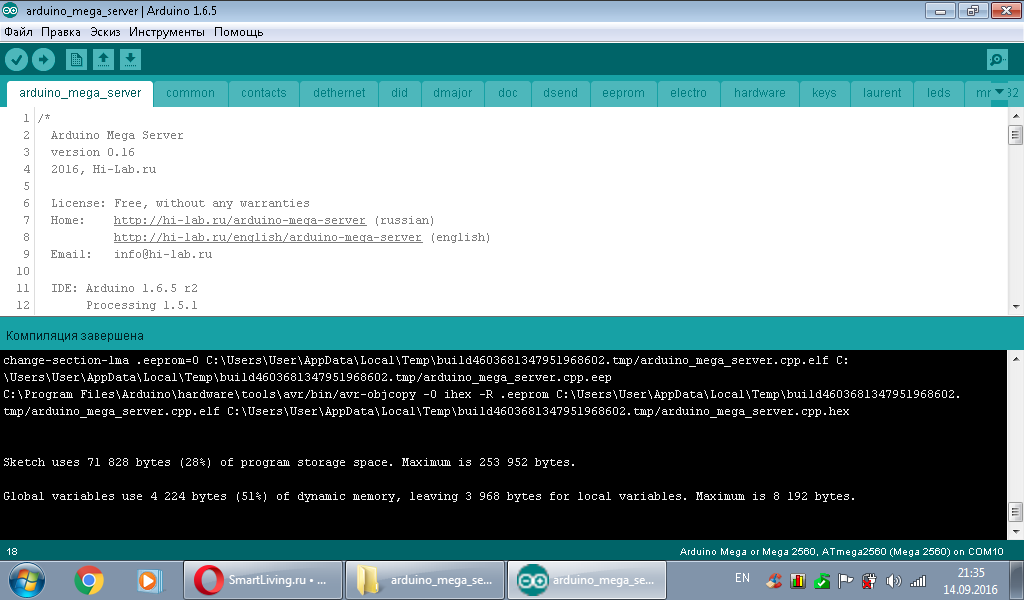The width and height of the screenshot is (1024, 600).
Task: Click the 'Arduino Mega Server' comment line
Action: point(117,135)
